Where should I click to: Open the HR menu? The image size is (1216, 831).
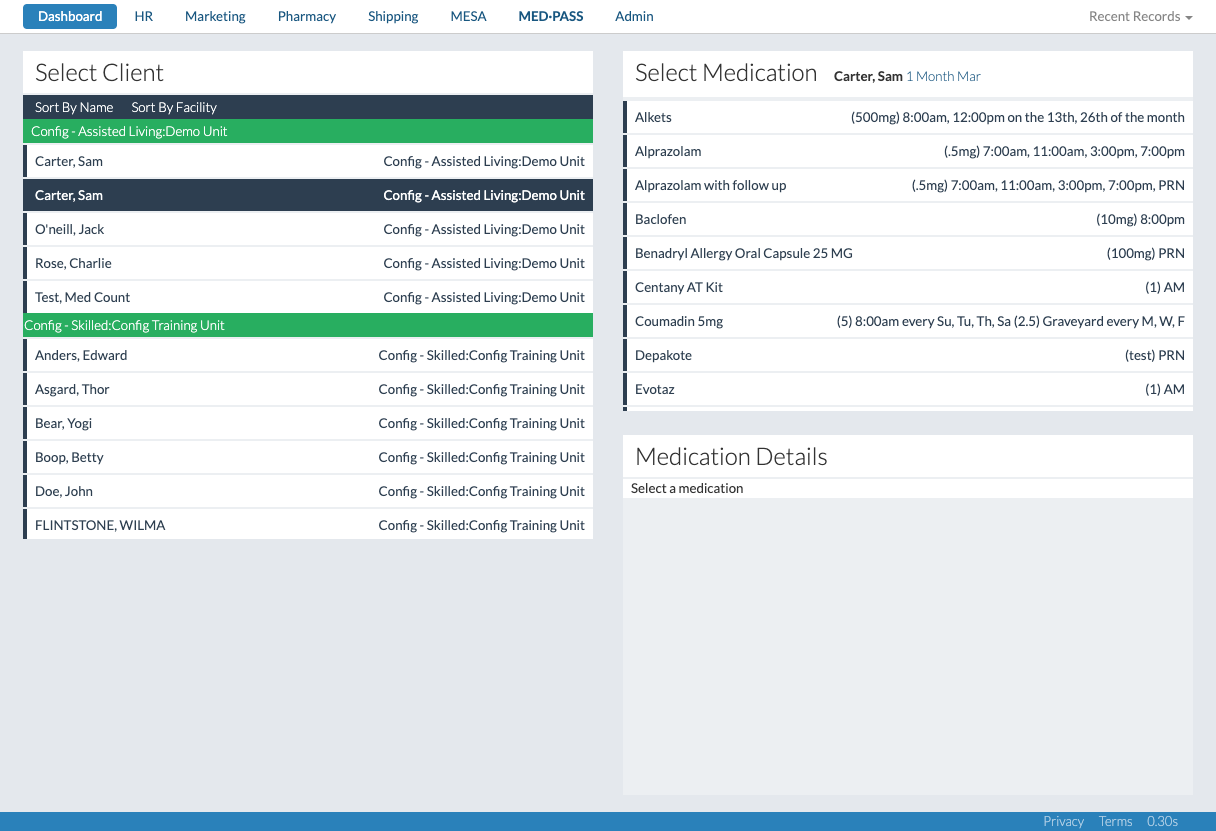click(144, 16)
